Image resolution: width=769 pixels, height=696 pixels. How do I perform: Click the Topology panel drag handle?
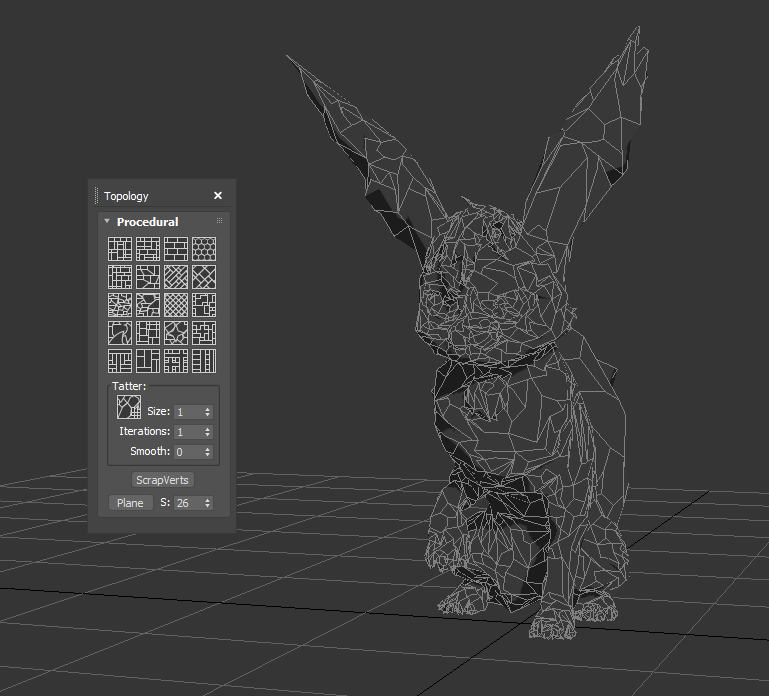[97, 196]
